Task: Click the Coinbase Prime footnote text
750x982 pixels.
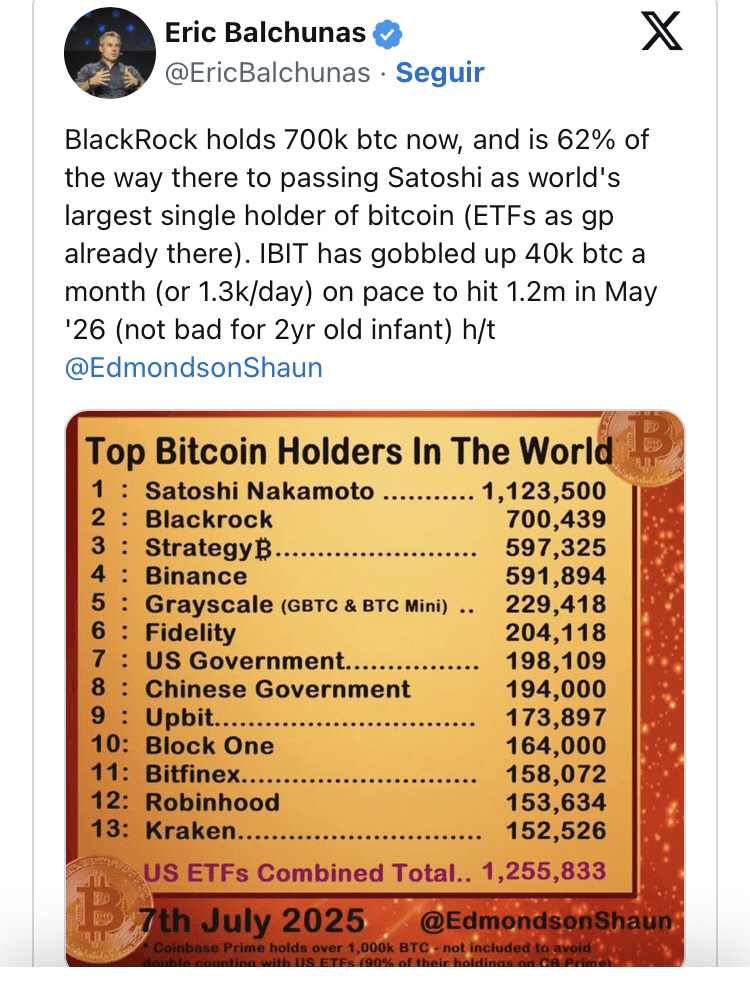Action: pos(374,954)
